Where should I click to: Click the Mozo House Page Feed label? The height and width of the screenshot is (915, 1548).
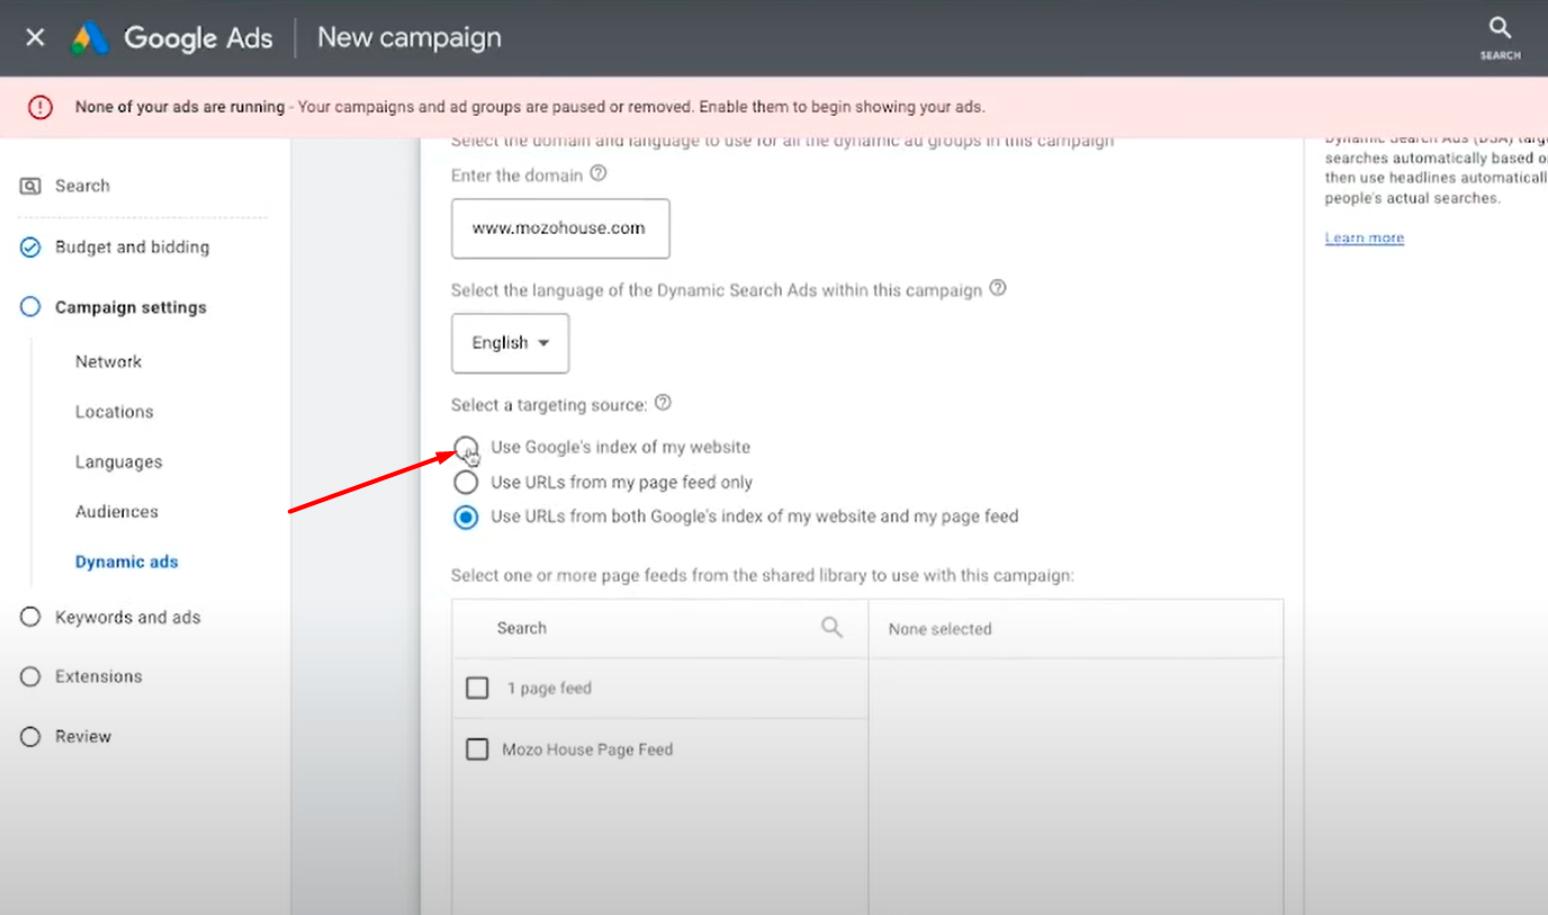[587, 750]
